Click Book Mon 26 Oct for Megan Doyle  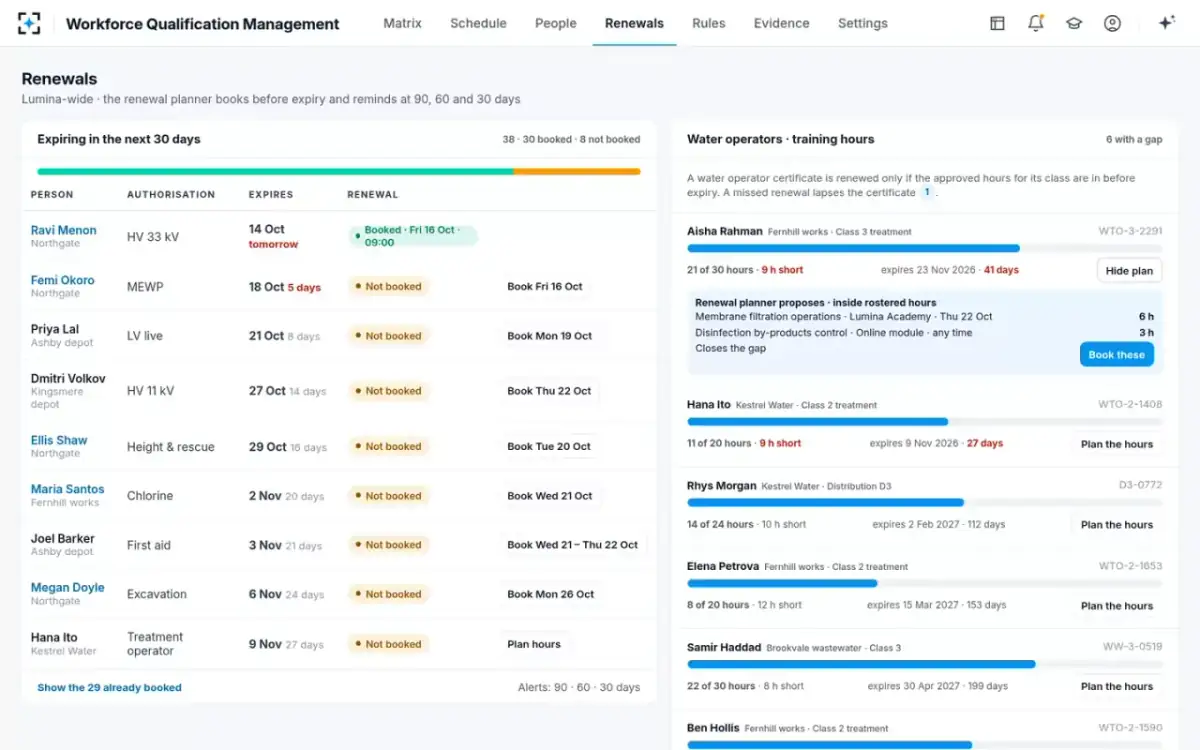coord(551,594)
